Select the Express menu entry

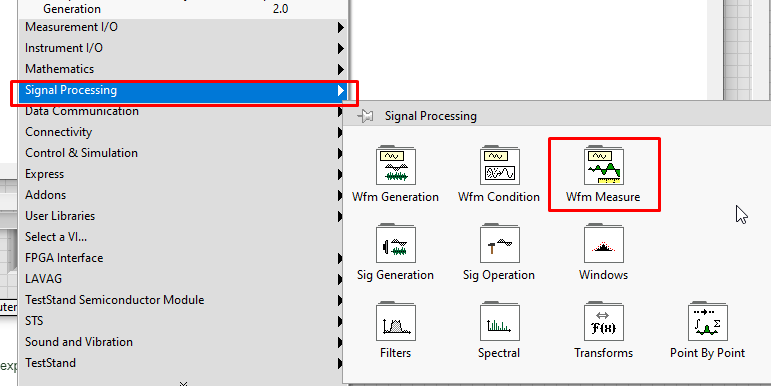(x=182, y=174)
